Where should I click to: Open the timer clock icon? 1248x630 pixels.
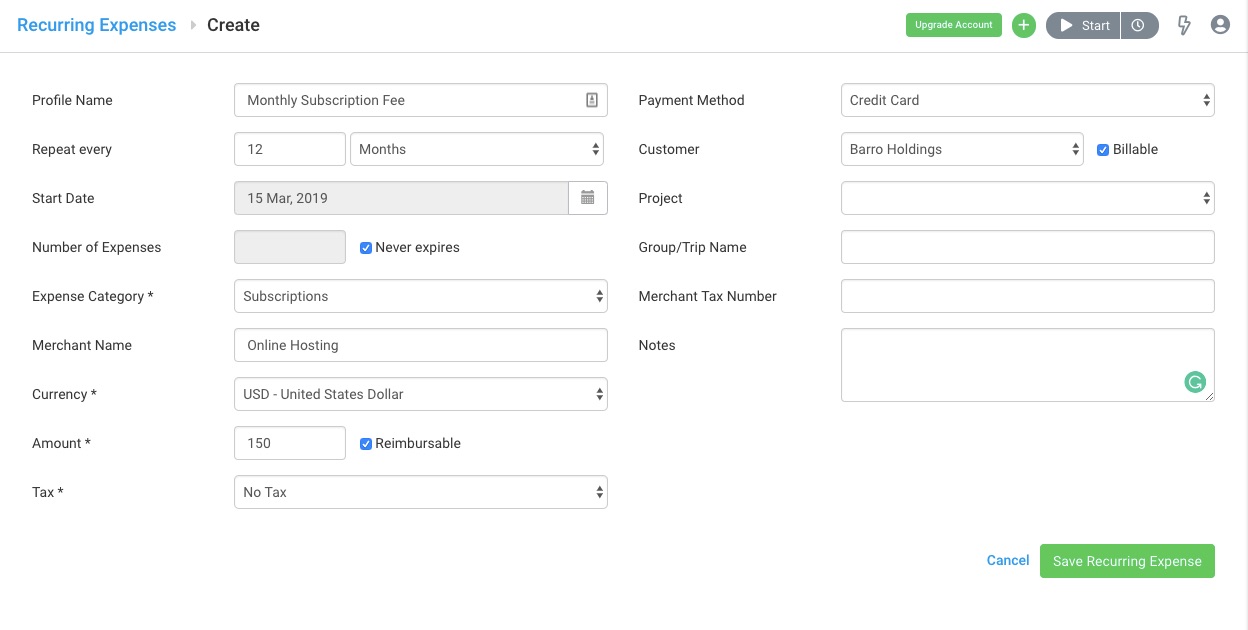(x=1138, y=25)
